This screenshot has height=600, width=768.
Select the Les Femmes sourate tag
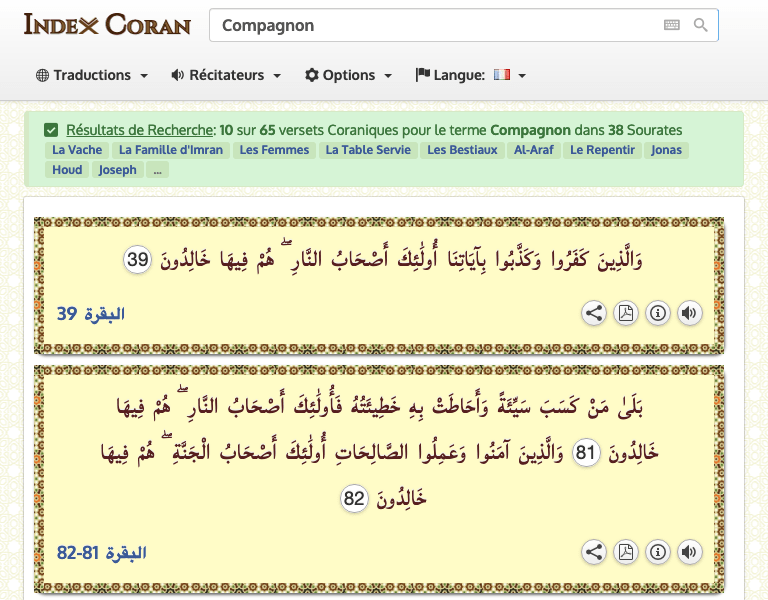click(x=275, y=151)
